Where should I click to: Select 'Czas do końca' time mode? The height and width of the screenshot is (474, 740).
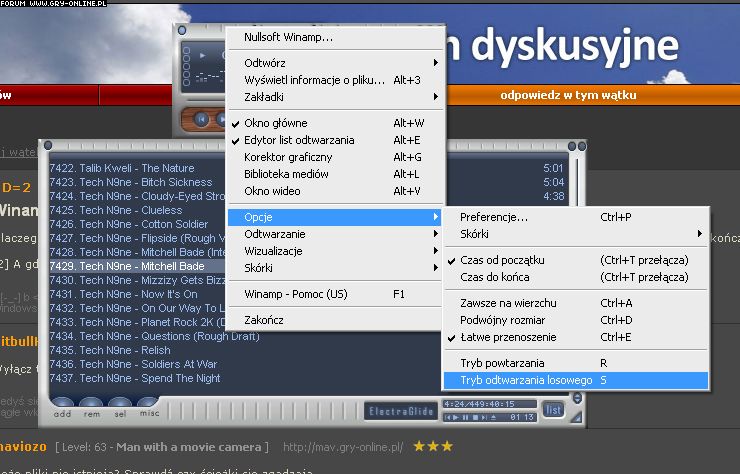(576, 277)
